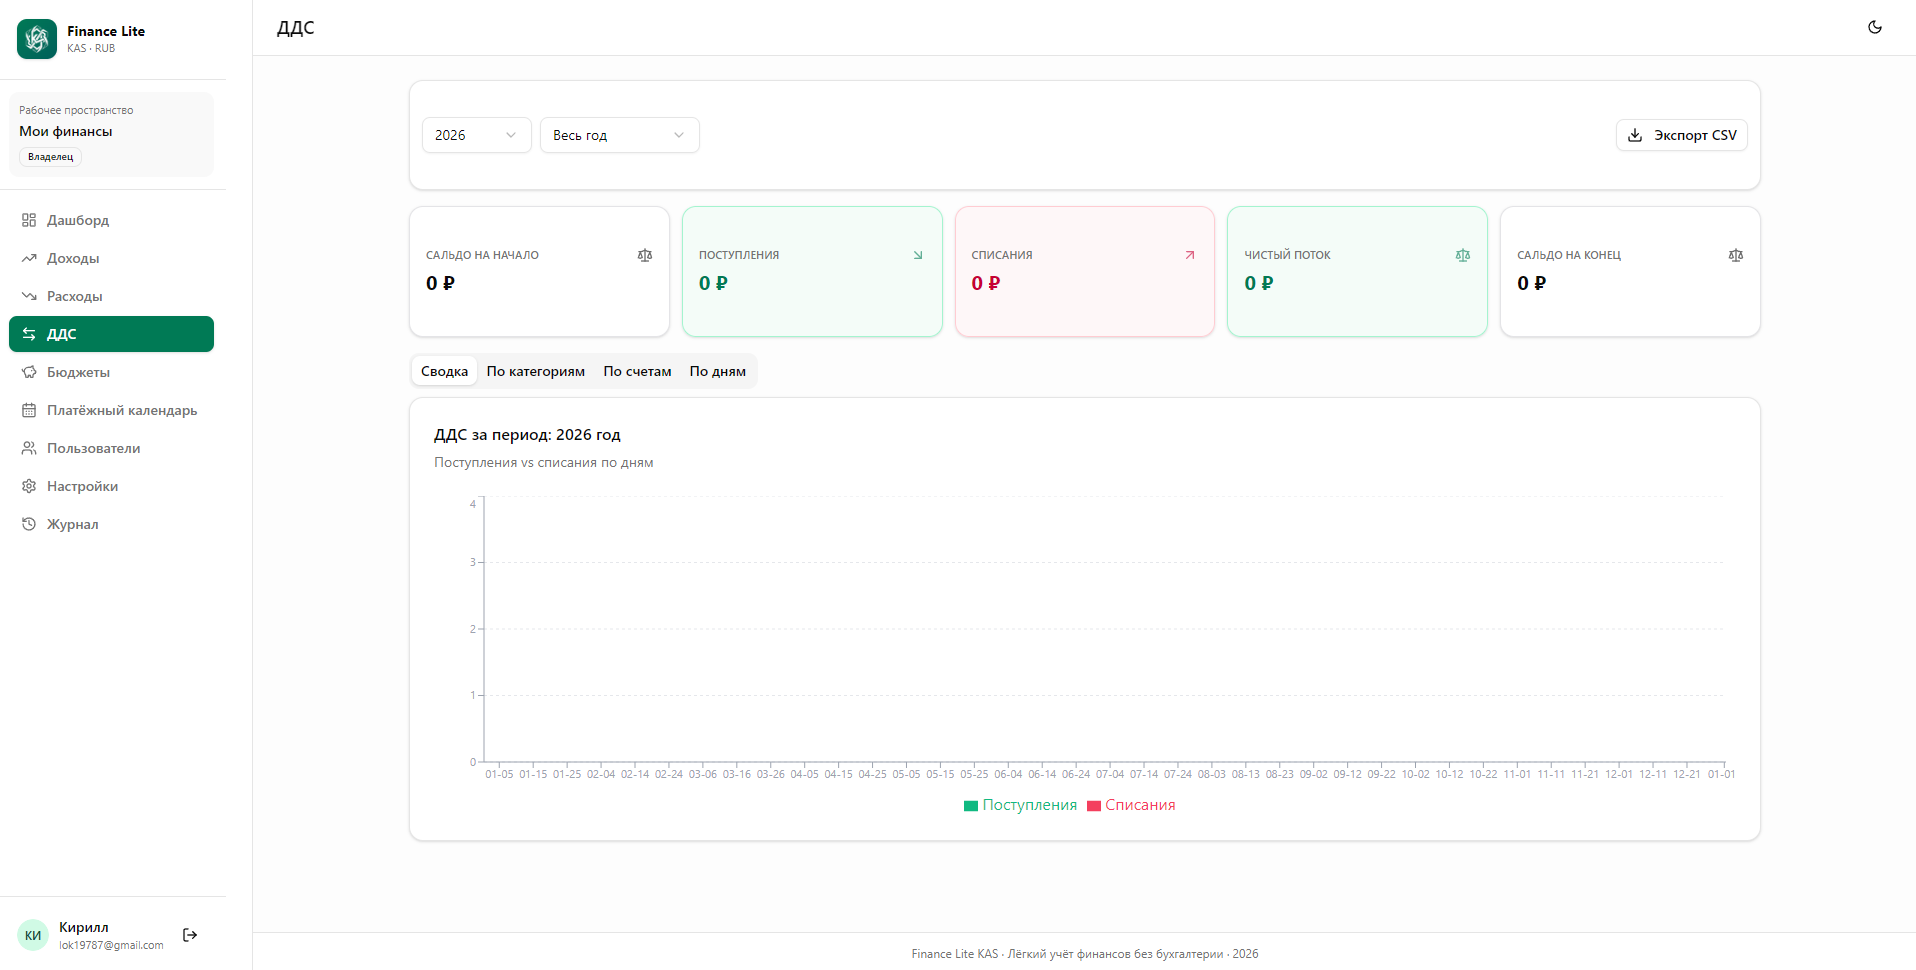The width and height of the screenshot is (1916, 970).
Task: Open the Весь год period dropdown
Action: coord(619,135)
